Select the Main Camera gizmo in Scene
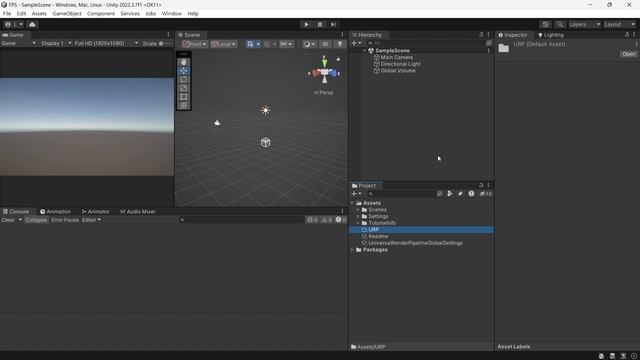 click(217, 122)
